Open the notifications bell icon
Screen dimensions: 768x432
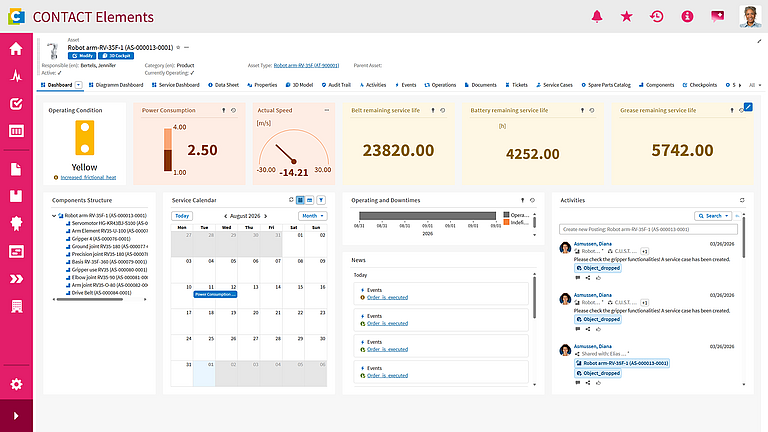point(597,17)
